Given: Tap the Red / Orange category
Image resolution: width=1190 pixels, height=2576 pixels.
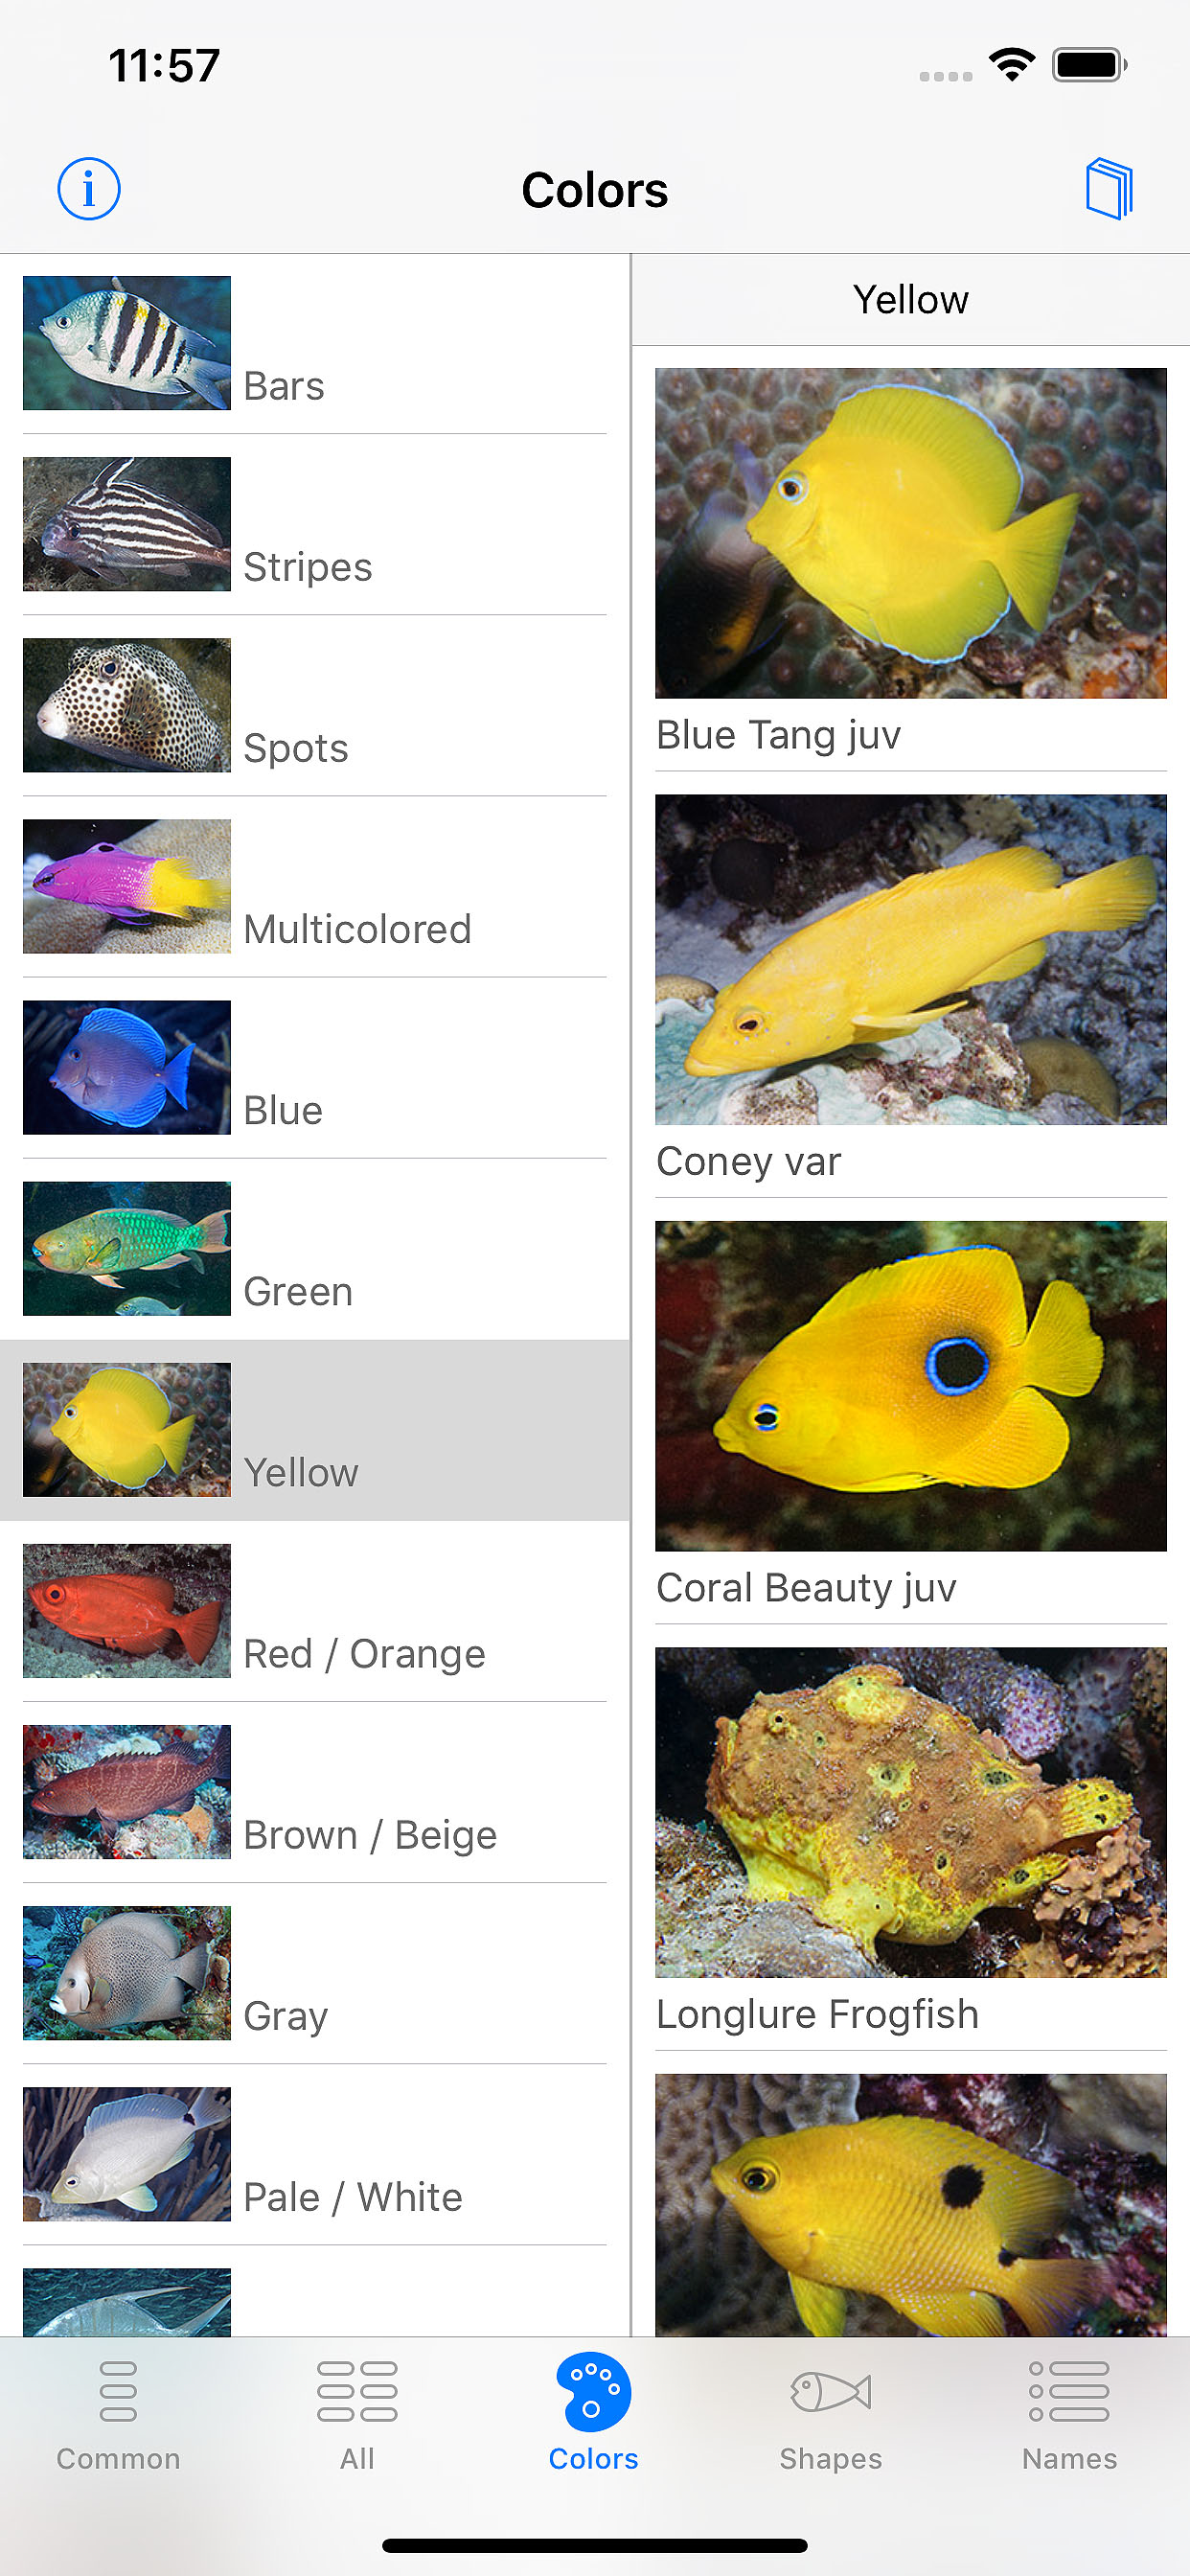Looking at the screenshot, I should click(x=315, y=1611).
